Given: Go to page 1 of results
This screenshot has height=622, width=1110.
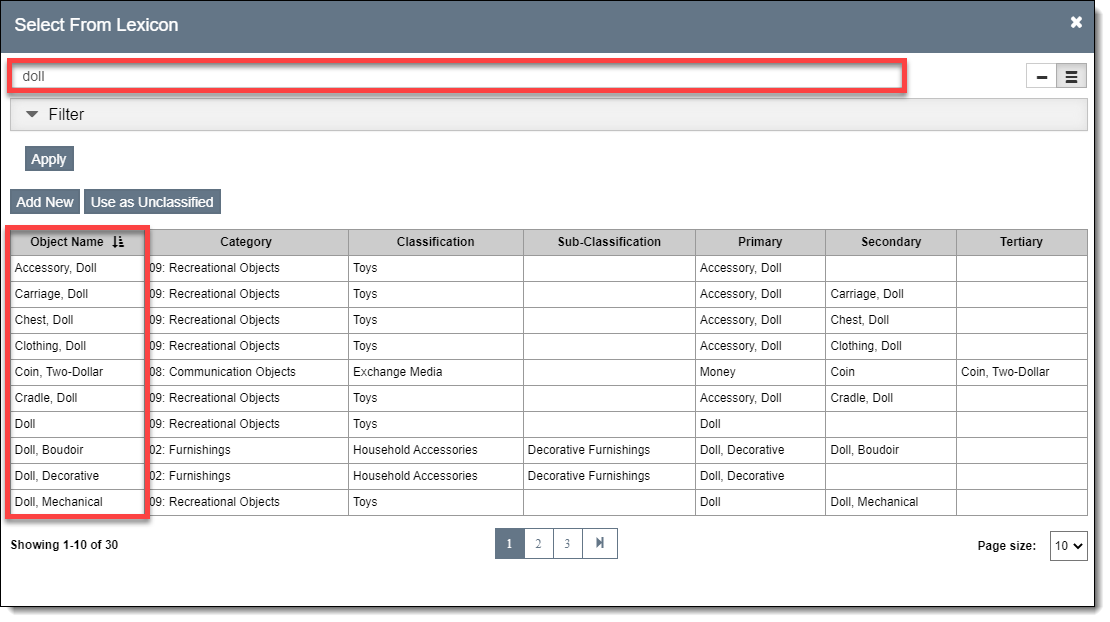Looking at the screenshot, I should tap(510, 543).
